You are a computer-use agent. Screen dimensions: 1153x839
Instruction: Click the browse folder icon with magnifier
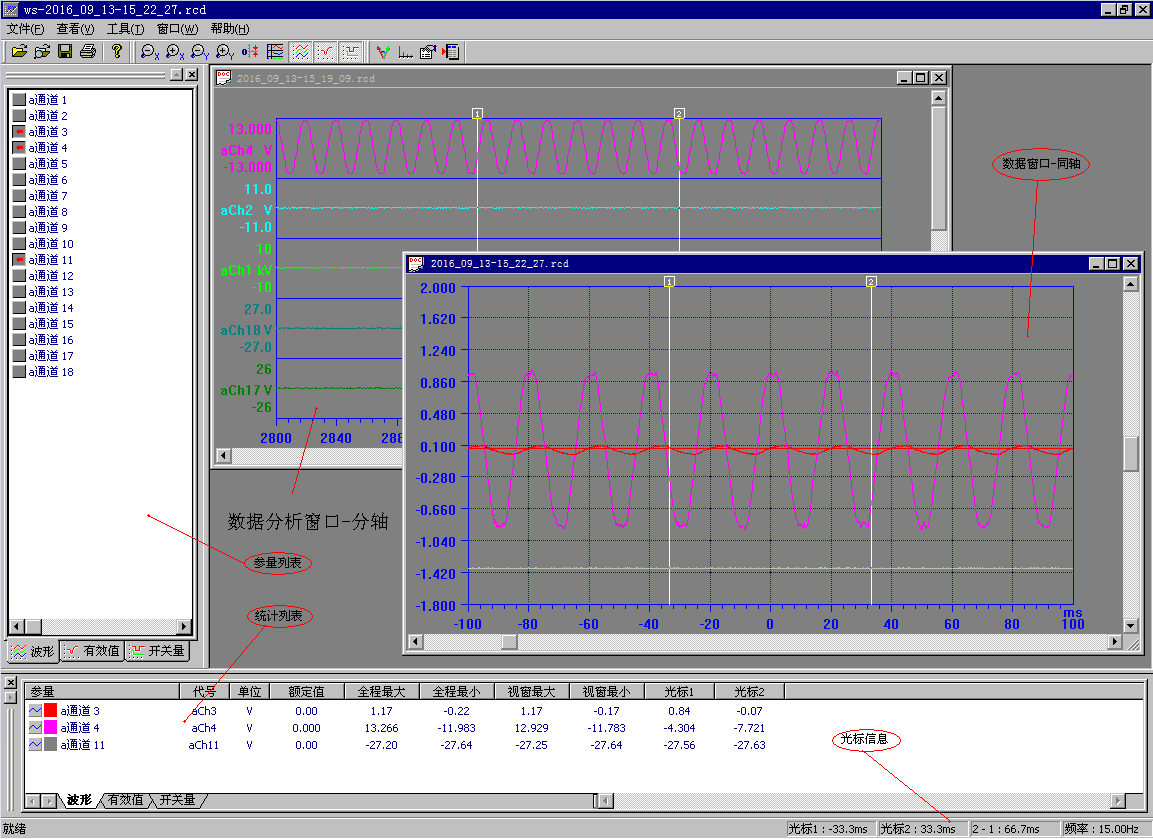click(42, 51)
